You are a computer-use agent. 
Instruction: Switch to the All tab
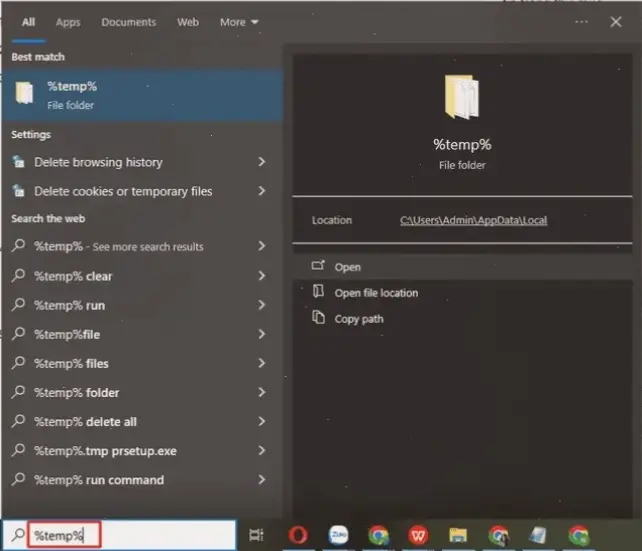tap(28, 22)
